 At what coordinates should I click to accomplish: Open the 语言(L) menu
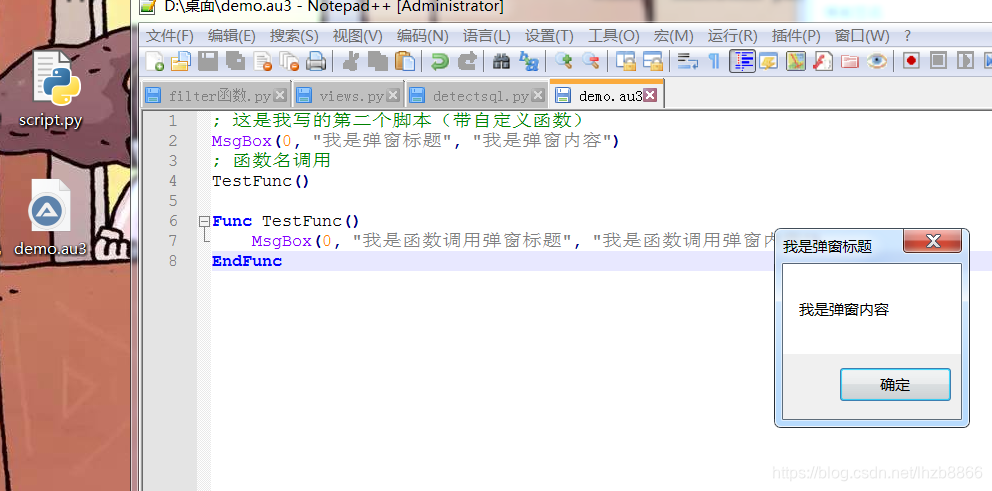487,35
